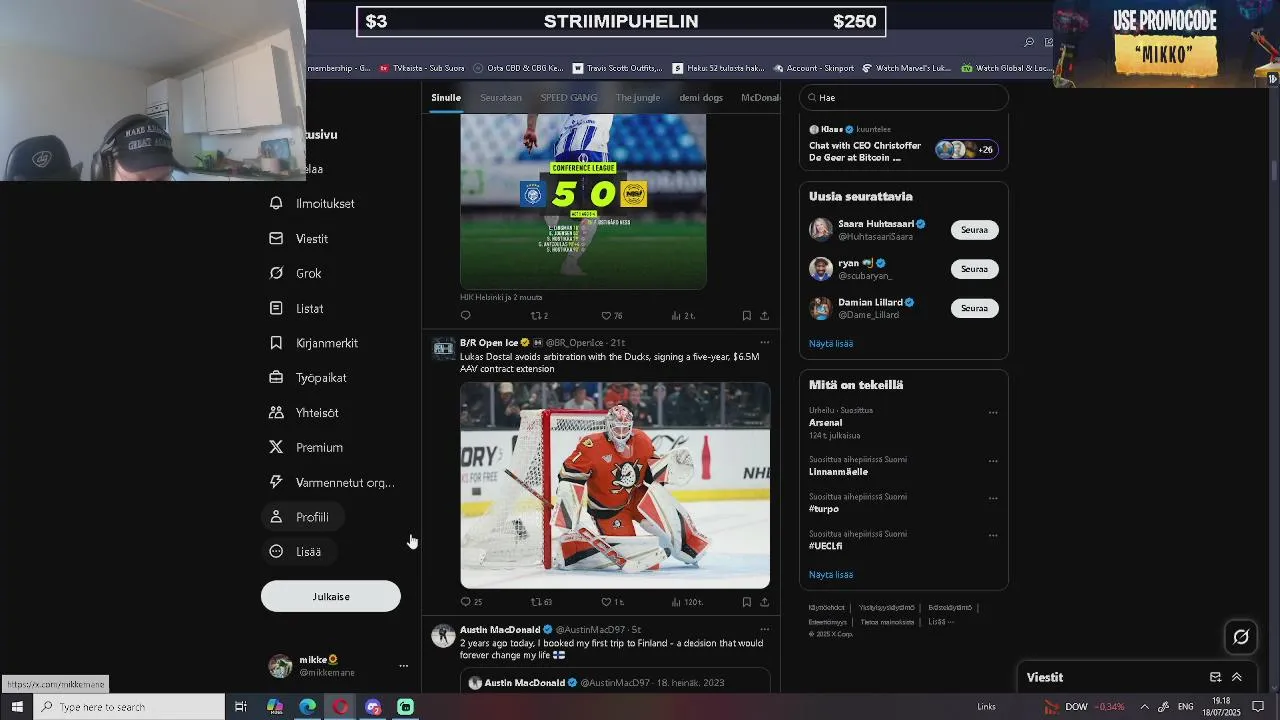This screenshot has height=720, width=1280.
Task: Switch to demi dogs tab
Action: point(701,97)
